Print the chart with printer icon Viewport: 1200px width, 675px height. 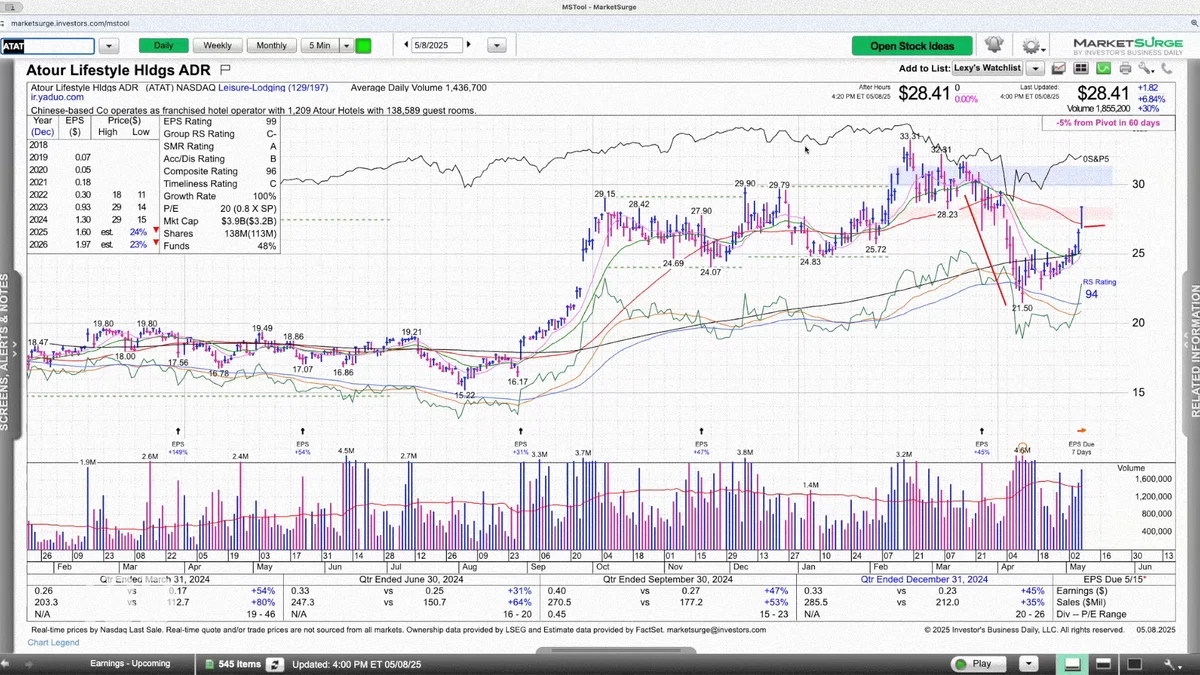(x=1125, y=68)
